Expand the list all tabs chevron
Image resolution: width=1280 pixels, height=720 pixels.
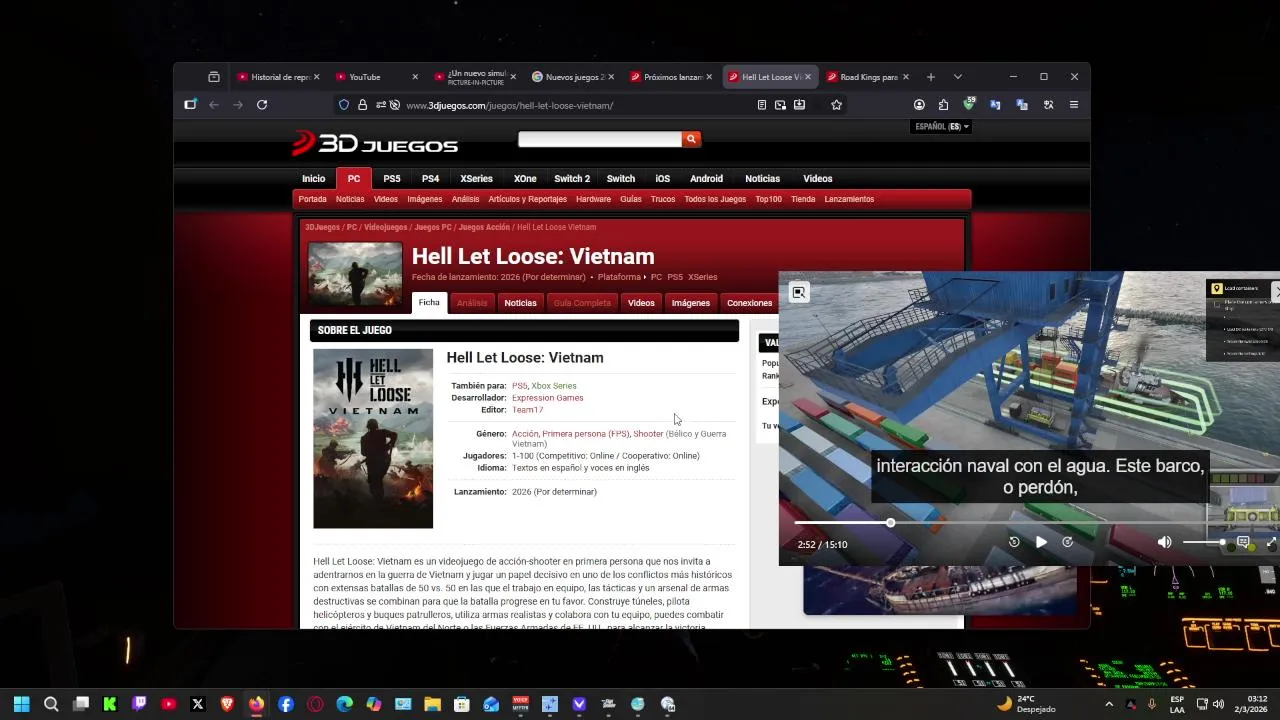[957, 77]
